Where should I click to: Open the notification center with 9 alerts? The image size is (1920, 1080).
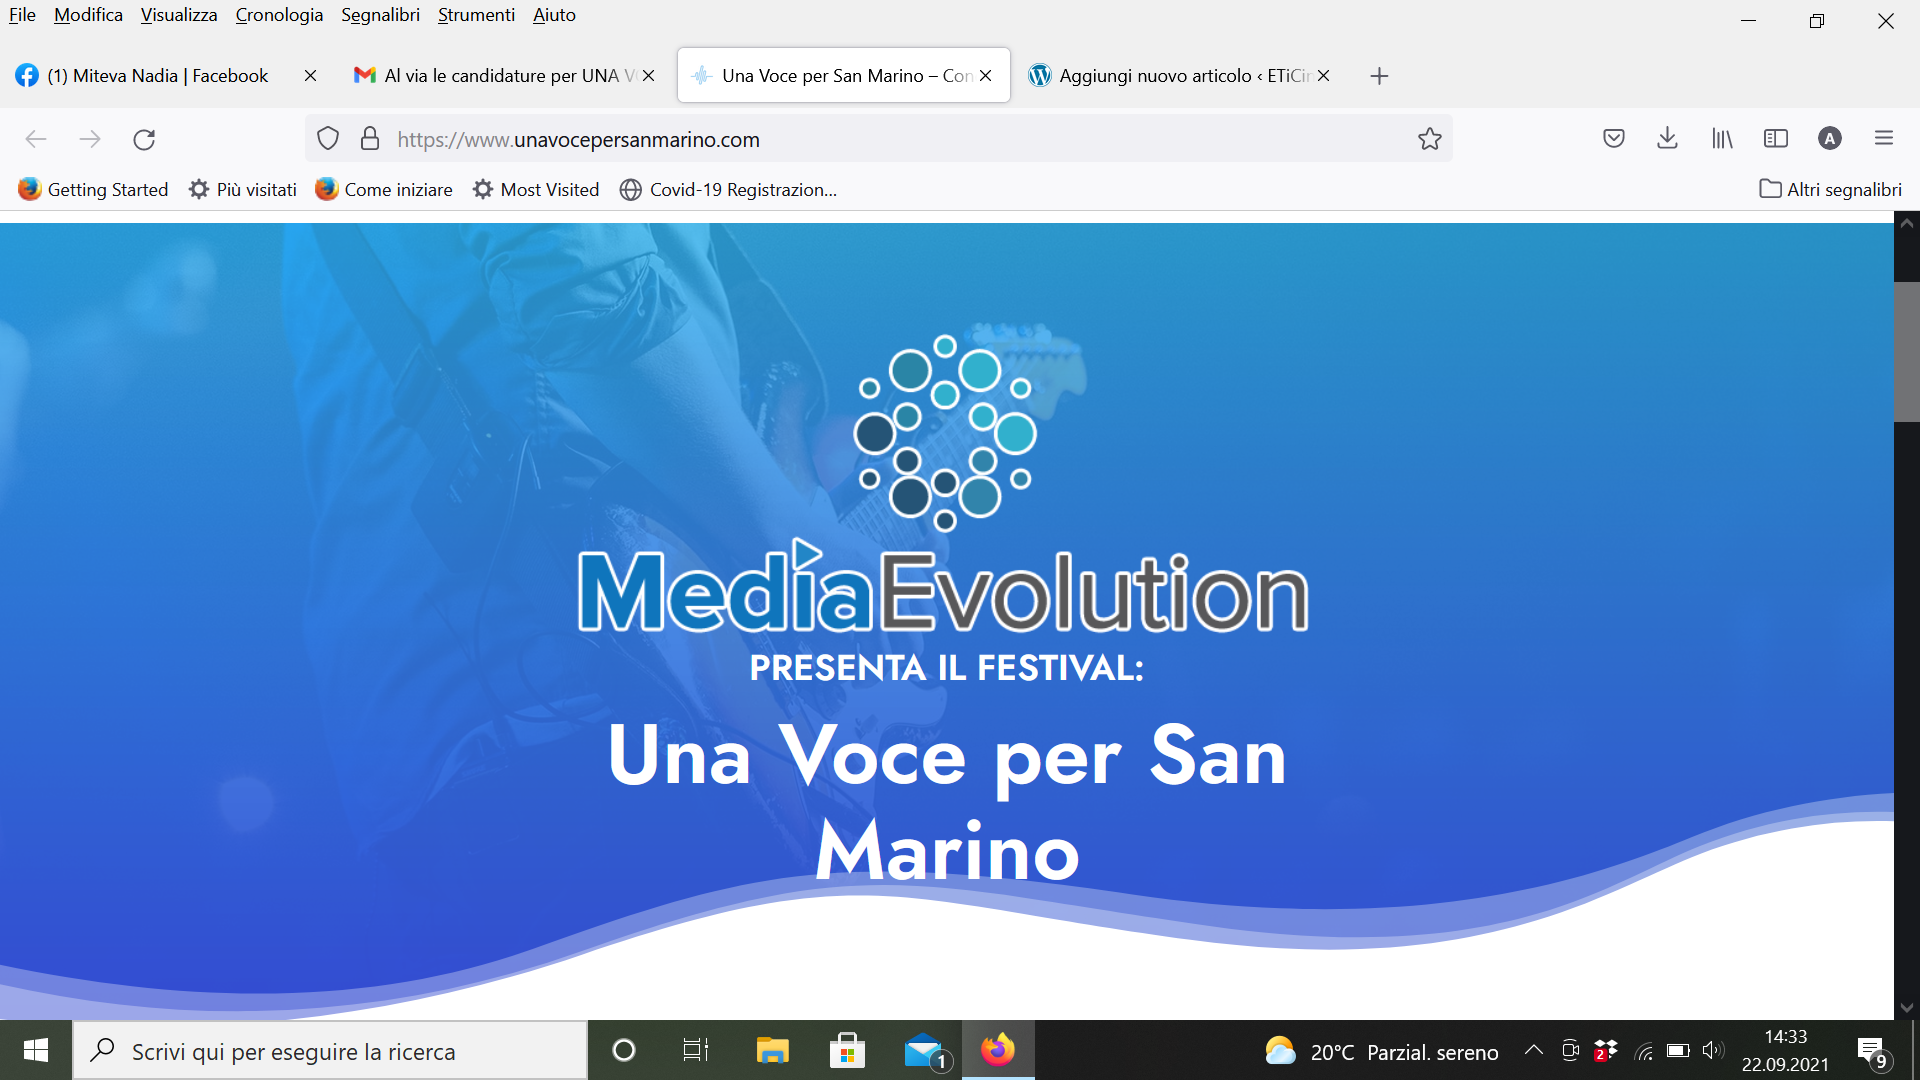(x=1873, y=1051)
